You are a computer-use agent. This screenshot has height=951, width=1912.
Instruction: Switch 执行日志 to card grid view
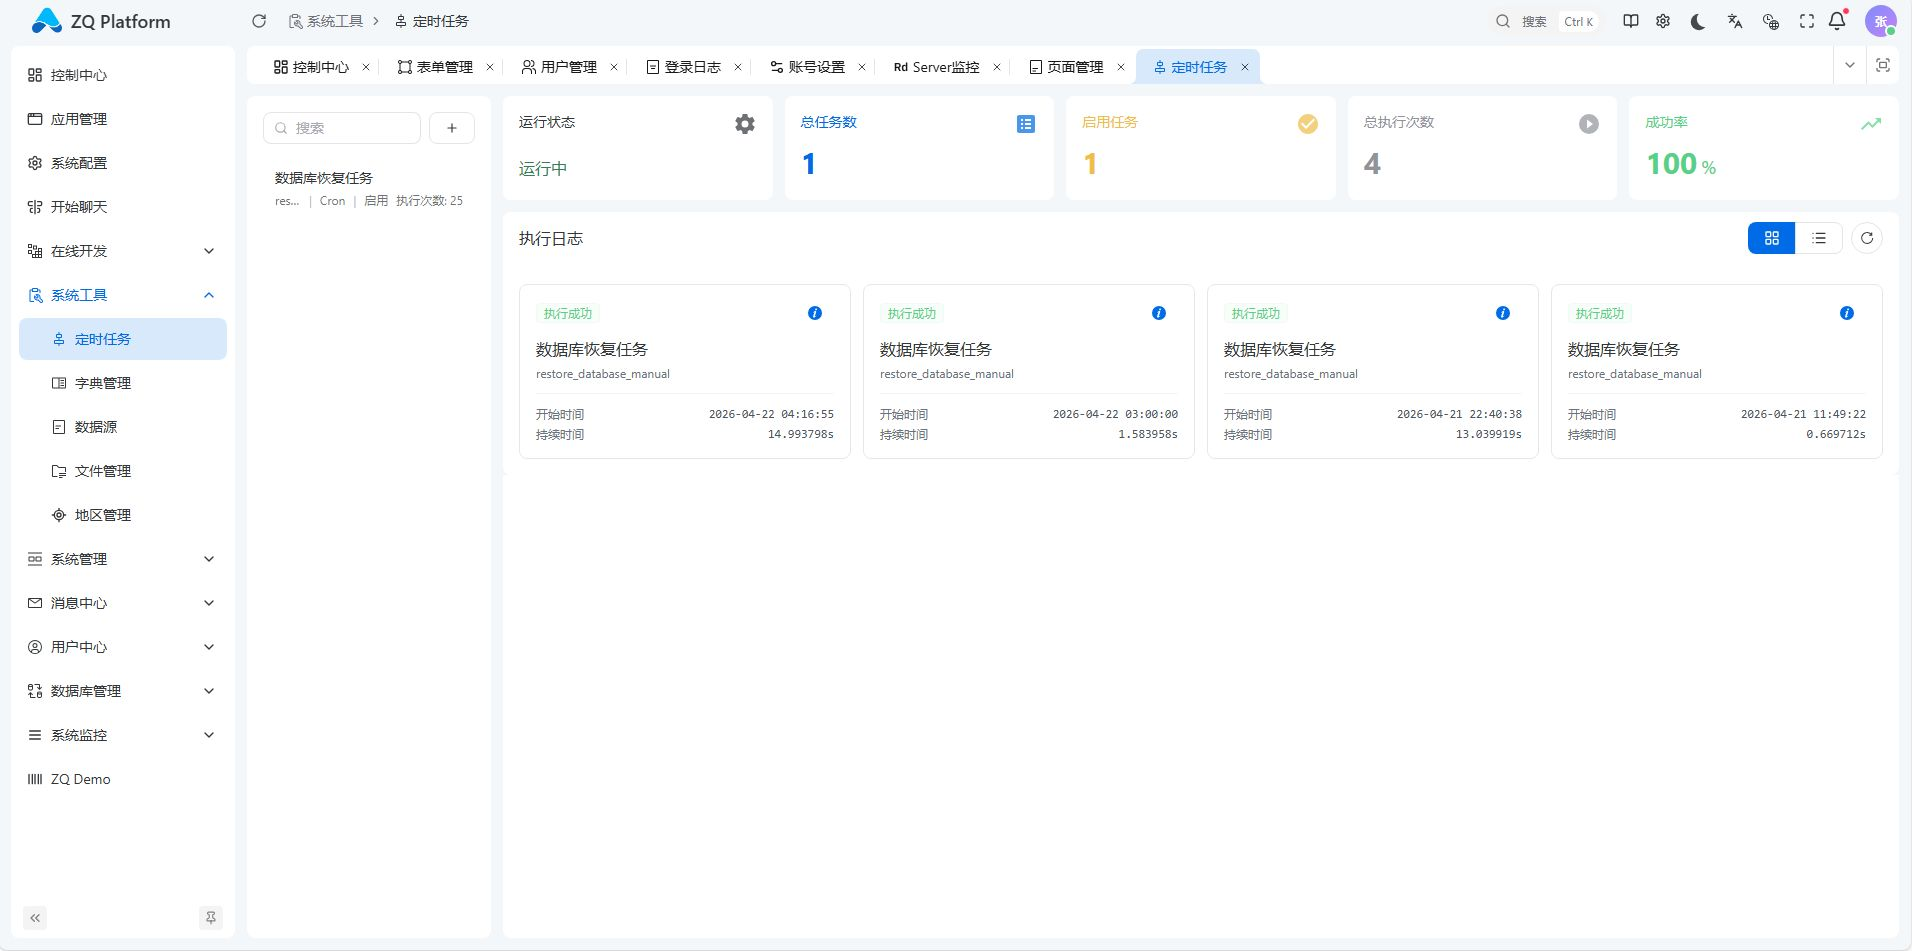pos(1771,238)
